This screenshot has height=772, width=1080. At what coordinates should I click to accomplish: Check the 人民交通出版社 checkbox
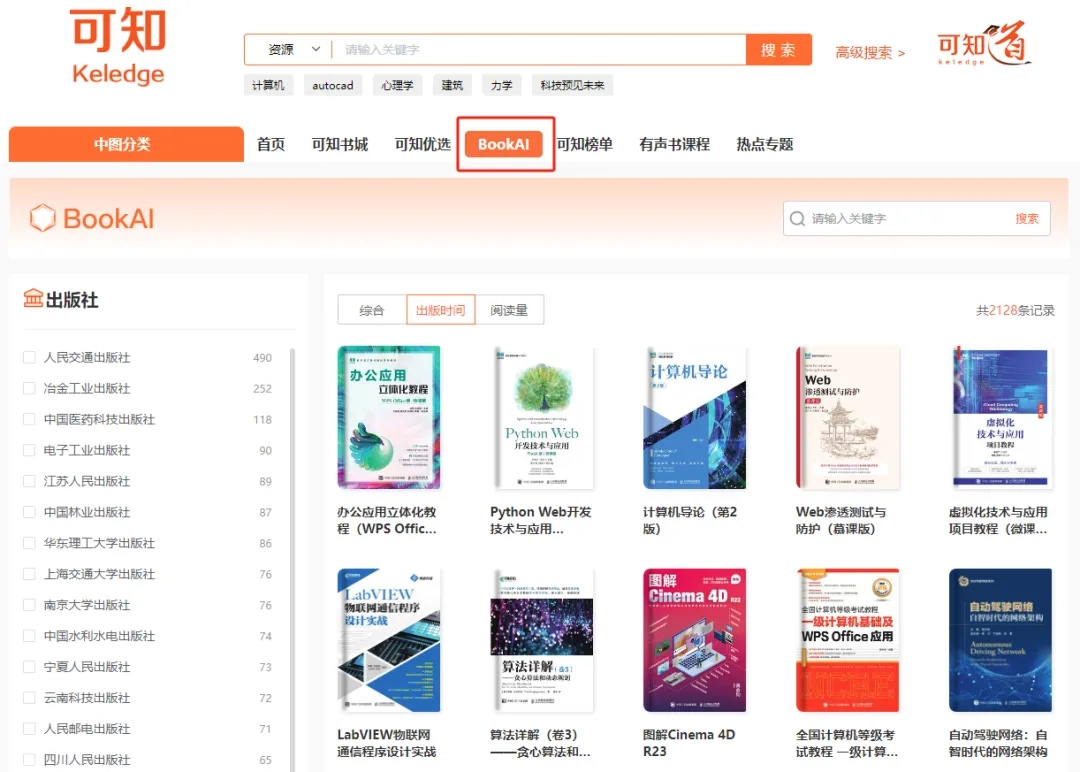[x=29, y=358]
